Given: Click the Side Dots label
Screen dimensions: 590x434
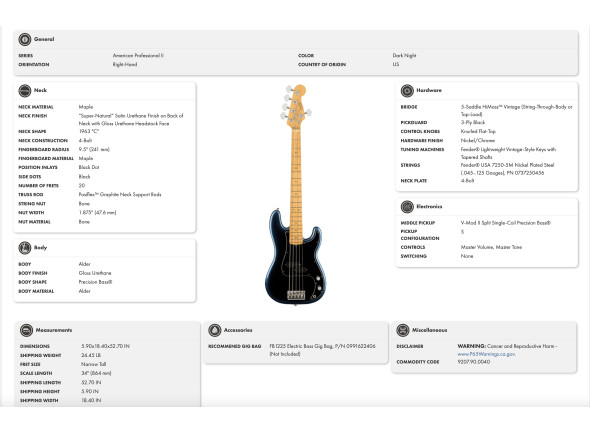Looking at the screenshot, I should coord(30,177).
